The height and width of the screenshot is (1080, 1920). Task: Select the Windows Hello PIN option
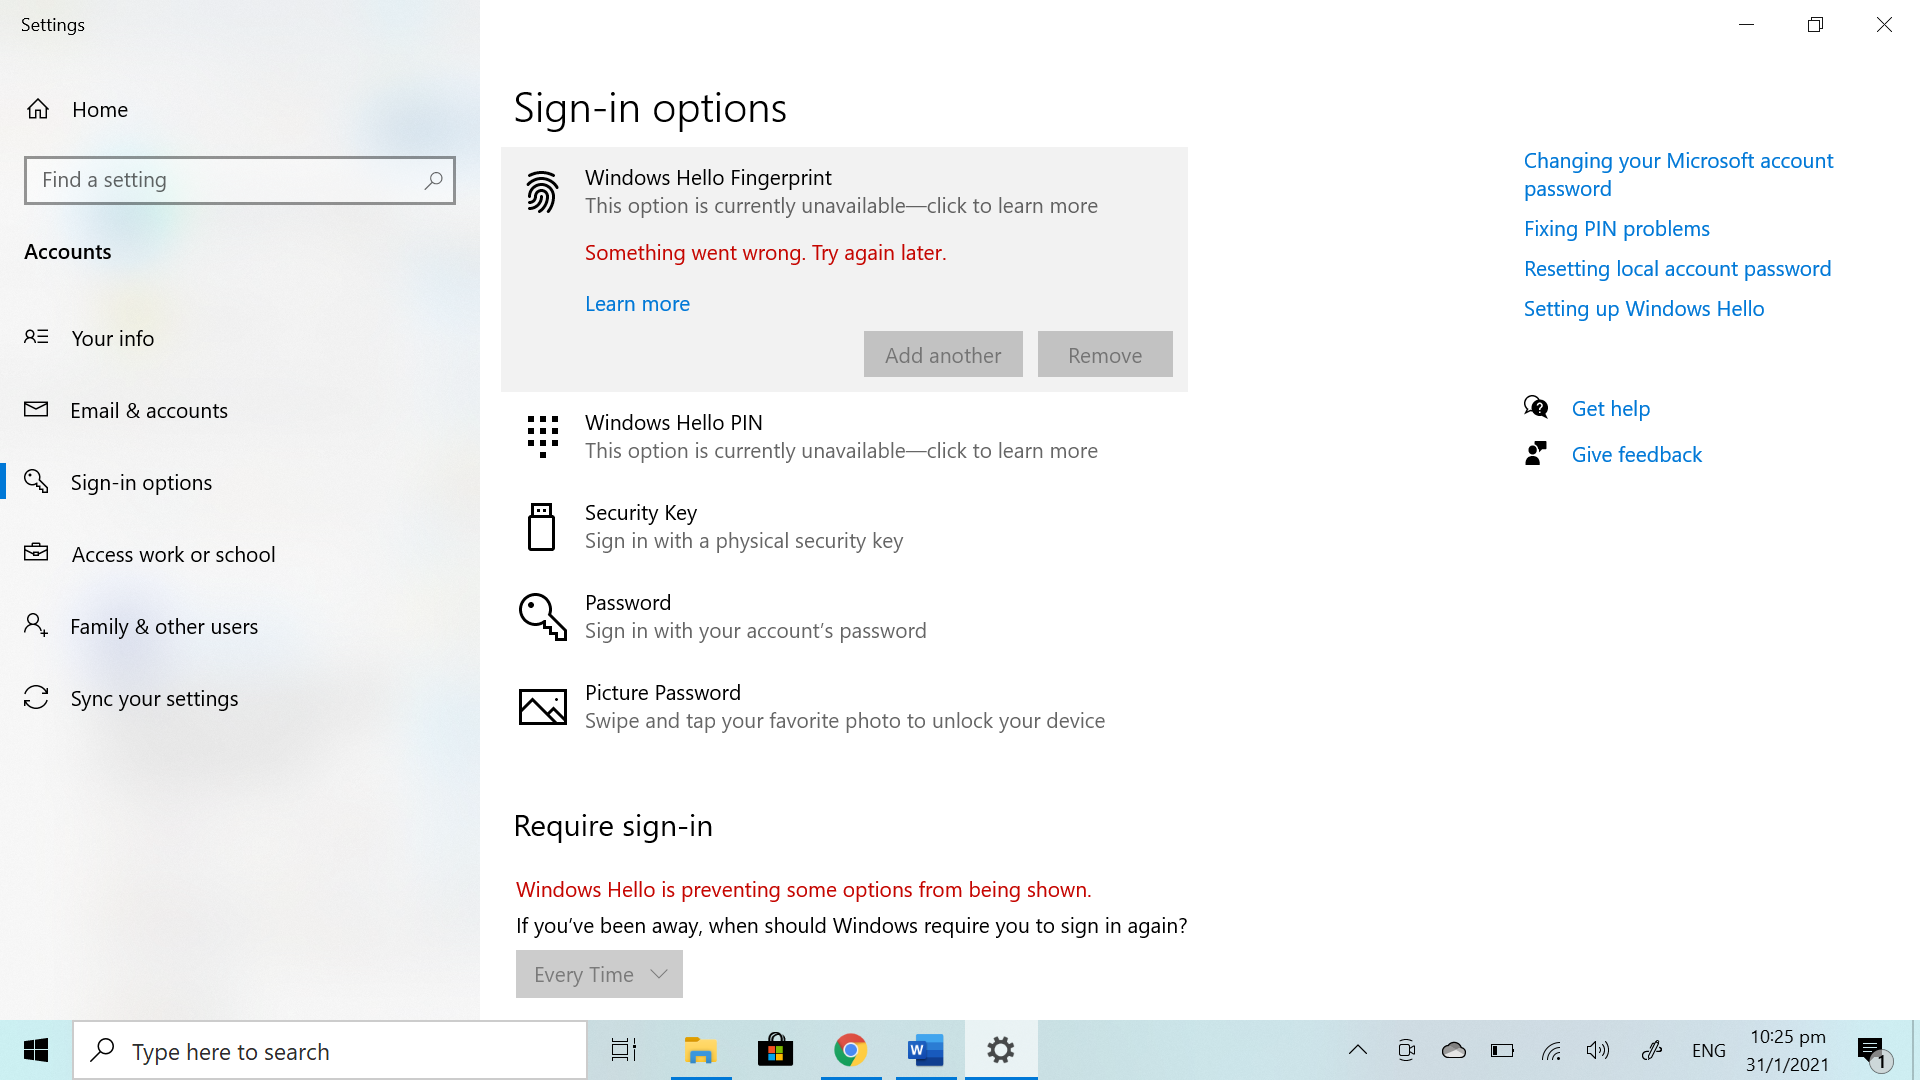point(844,436)
